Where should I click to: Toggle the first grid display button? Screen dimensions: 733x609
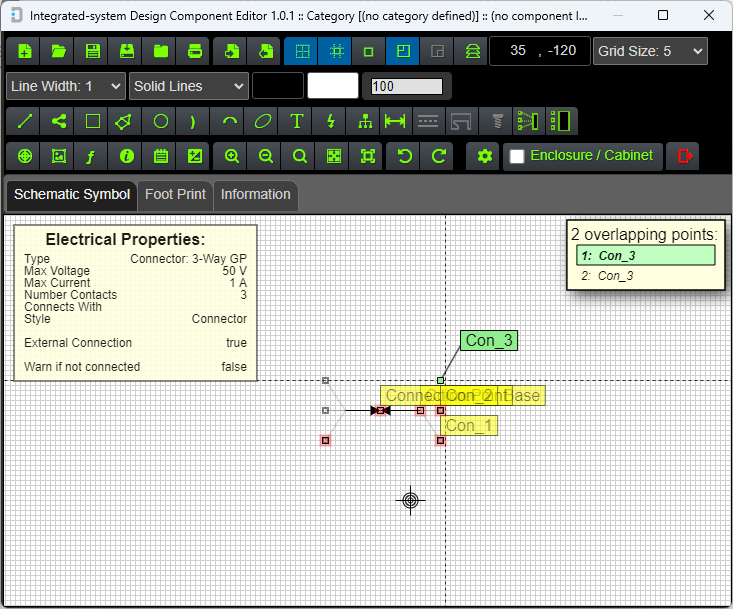[x=301, y=51]
